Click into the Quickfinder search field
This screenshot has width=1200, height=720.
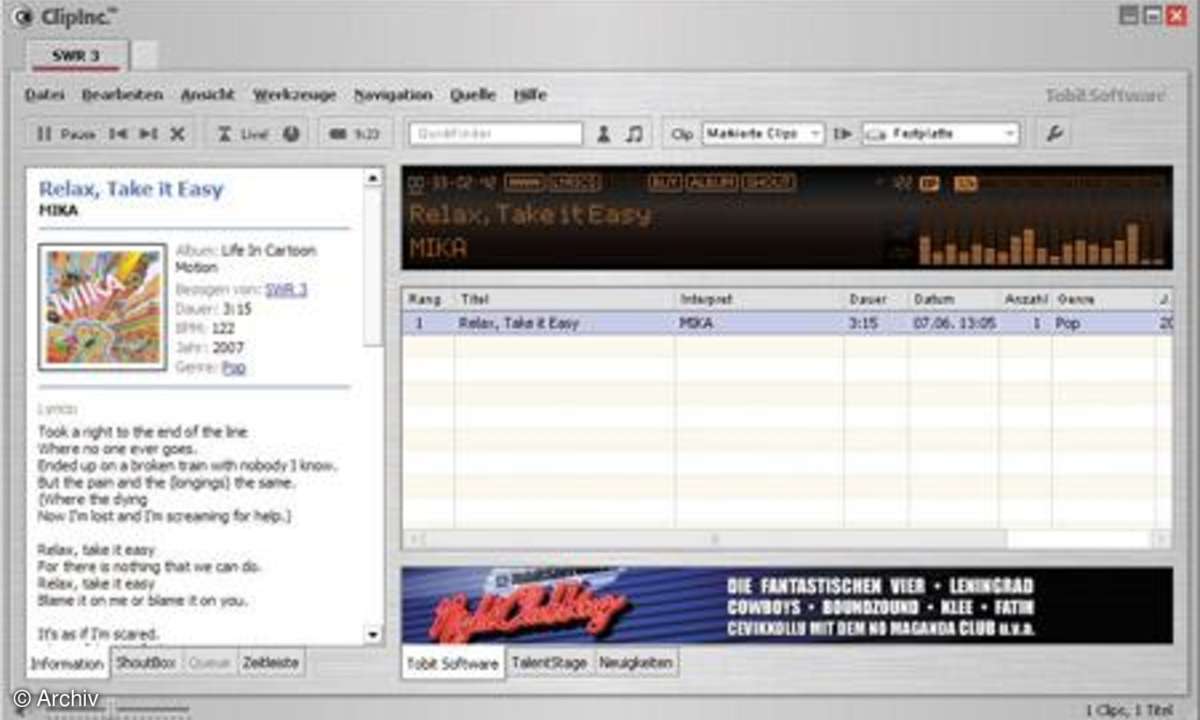click(x=495, y=134)
